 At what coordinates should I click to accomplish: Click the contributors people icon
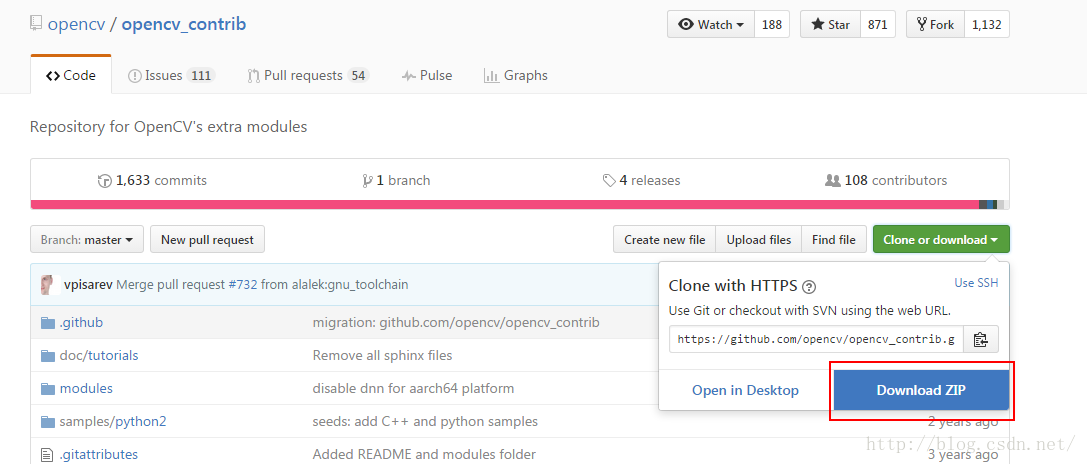click(833, 180)
